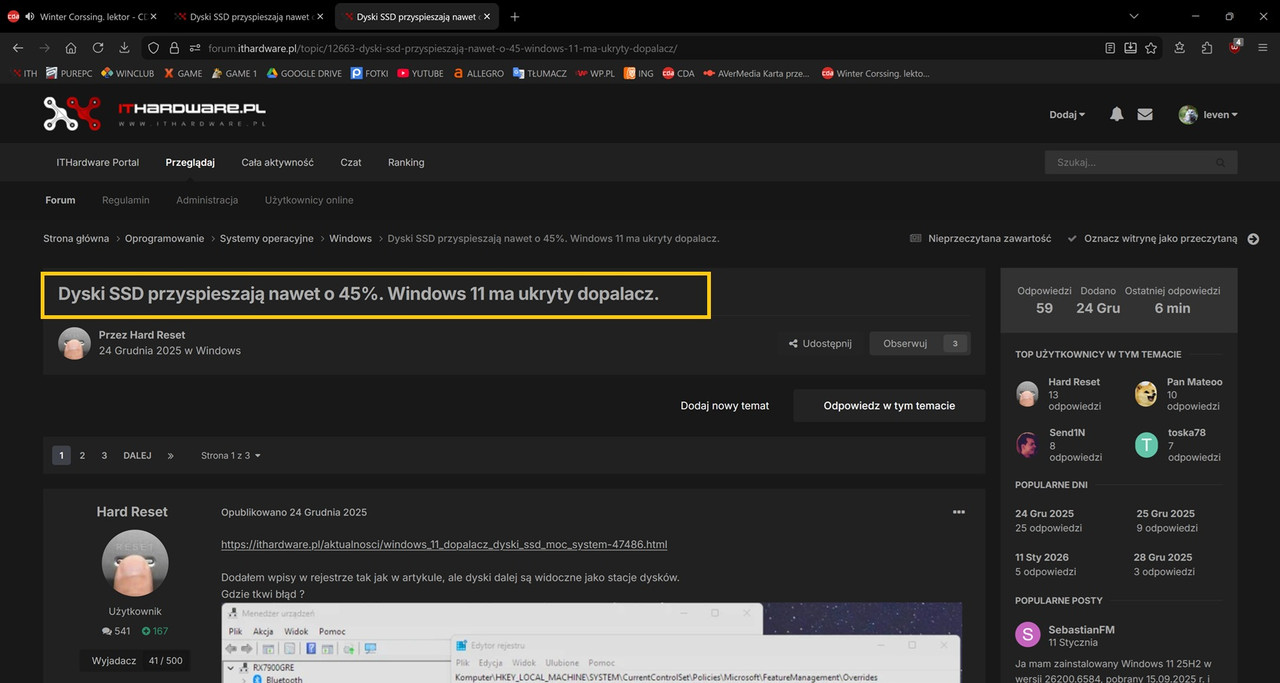Screen dimensions: 1280x683
Task: Toggle Obserwuj to follow topic
Action: pos(920,343)
